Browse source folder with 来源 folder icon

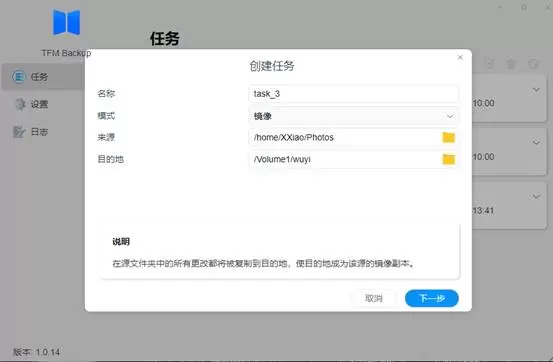pos(449,138)
